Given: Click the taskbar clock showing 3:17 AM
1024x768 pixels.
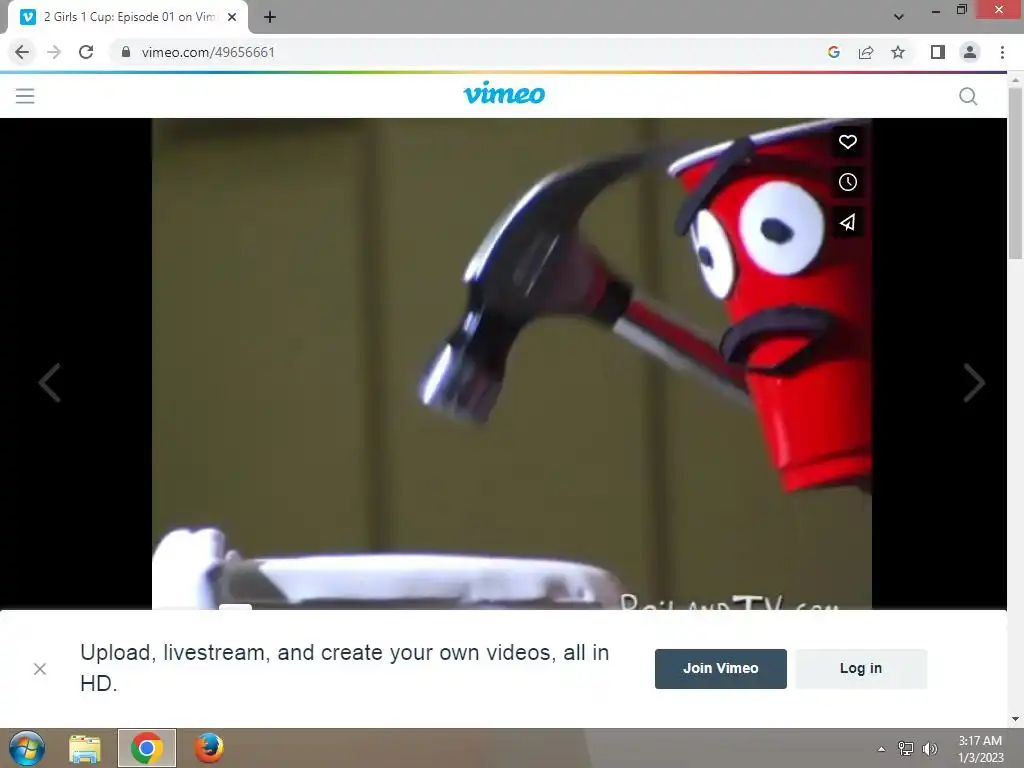Looking at the screenshot, I should [x=980, y=749].
